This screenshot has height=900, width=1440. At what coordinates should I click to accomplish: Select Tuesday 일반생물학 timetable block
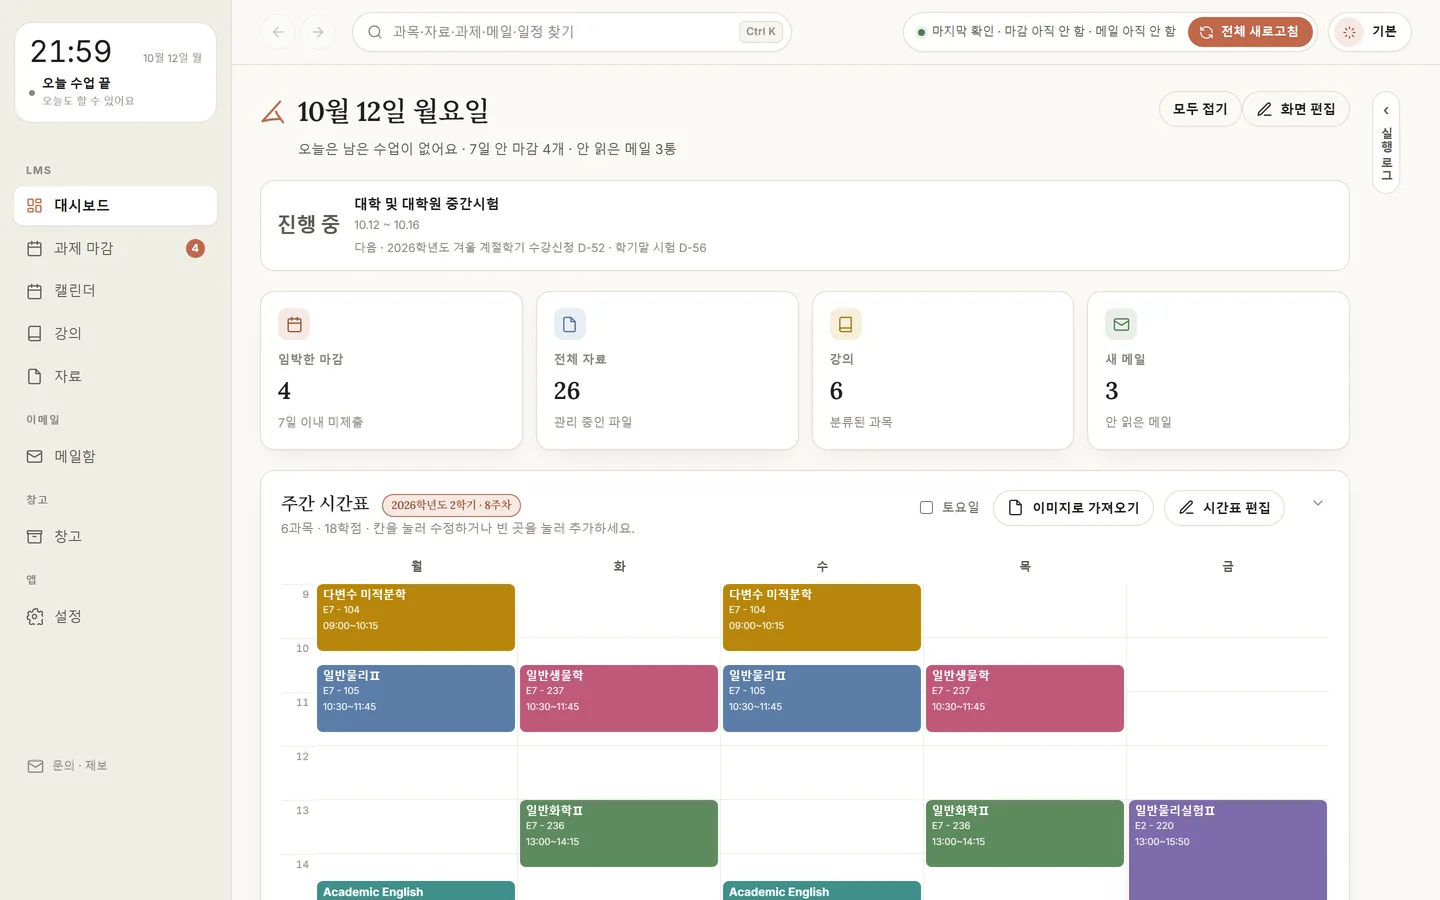point(619,698)
